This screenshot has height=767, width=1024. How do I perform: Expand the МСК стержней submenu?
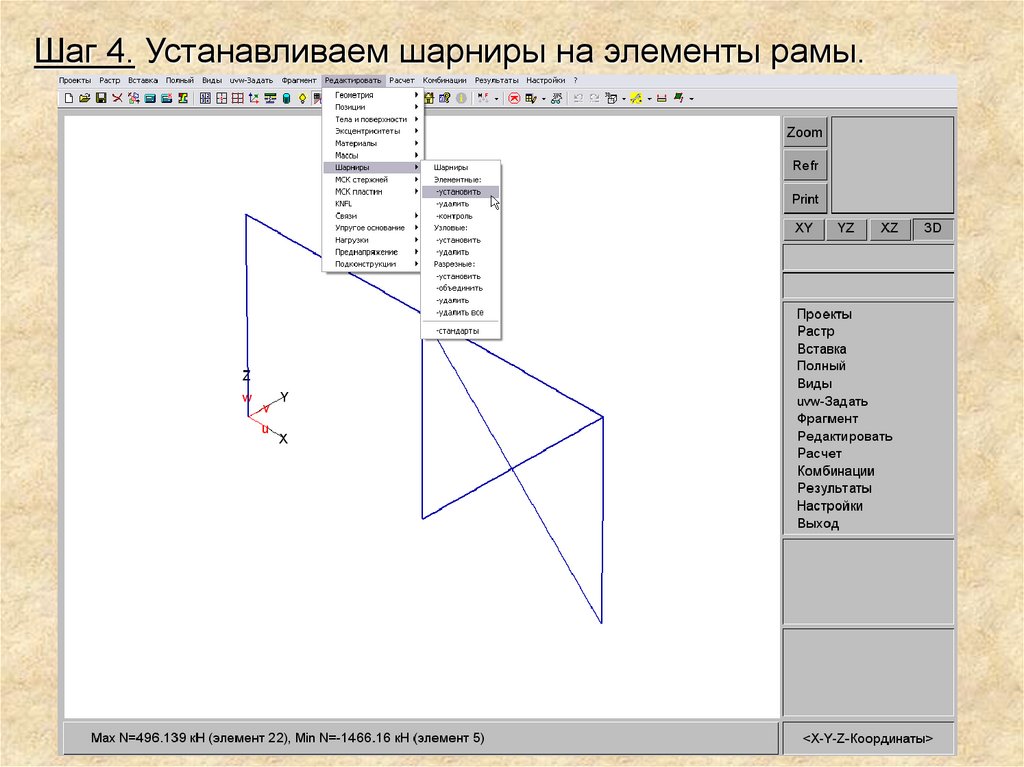(x=373, y=179)
